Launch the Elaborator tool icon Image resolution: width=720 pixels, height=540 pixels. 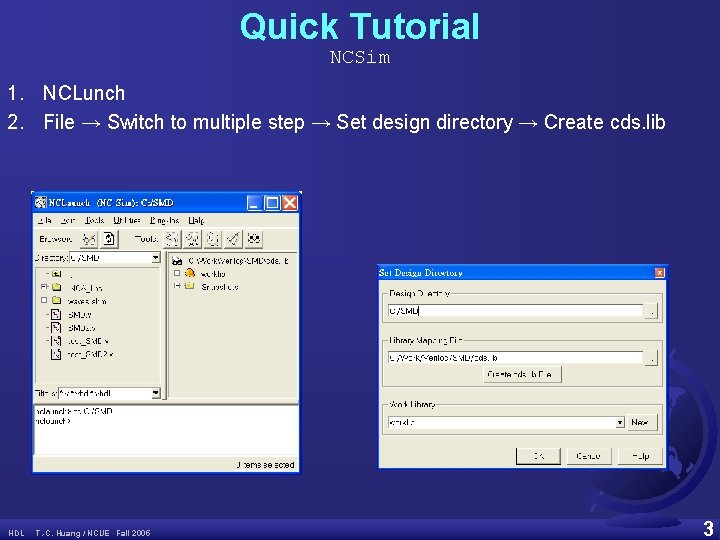pos(213,239)
